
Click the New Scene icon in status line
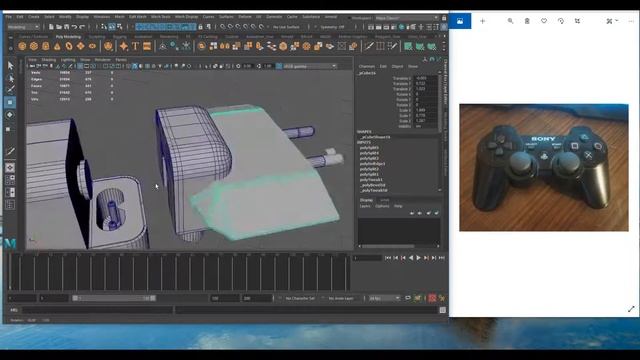[x=51, y=27]
